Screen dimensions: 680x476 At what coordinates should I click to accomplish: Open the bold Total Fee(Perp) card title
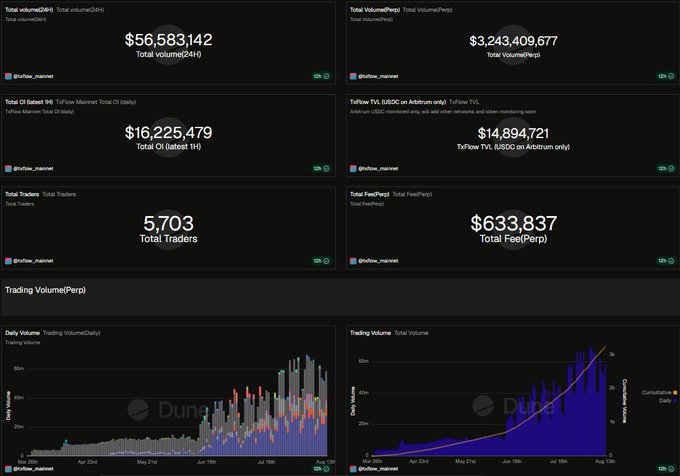pyautogui.click(x=369, y=194)
